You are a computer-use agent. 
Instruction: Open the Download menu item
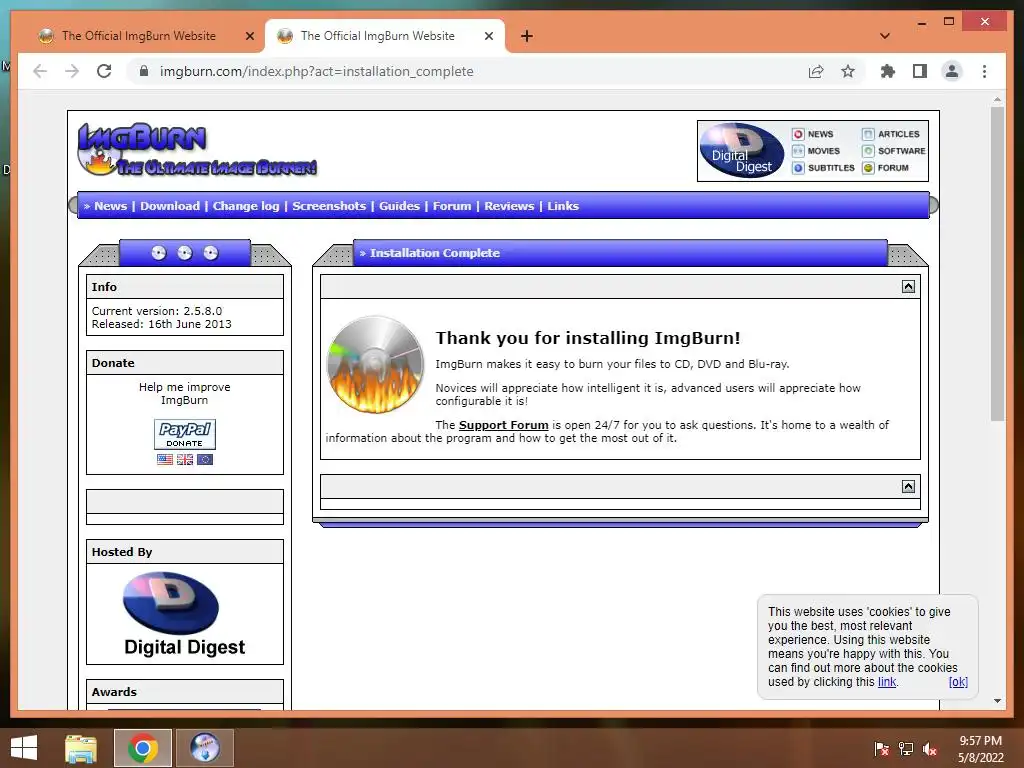(x=170, y=206)
